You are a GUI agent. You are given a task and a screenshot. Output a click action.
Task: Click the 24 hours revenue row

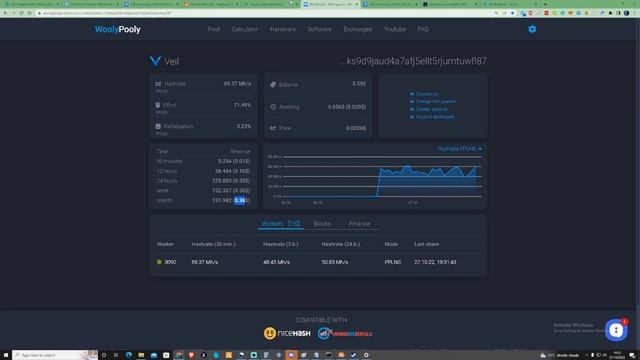tap(203, 181)
